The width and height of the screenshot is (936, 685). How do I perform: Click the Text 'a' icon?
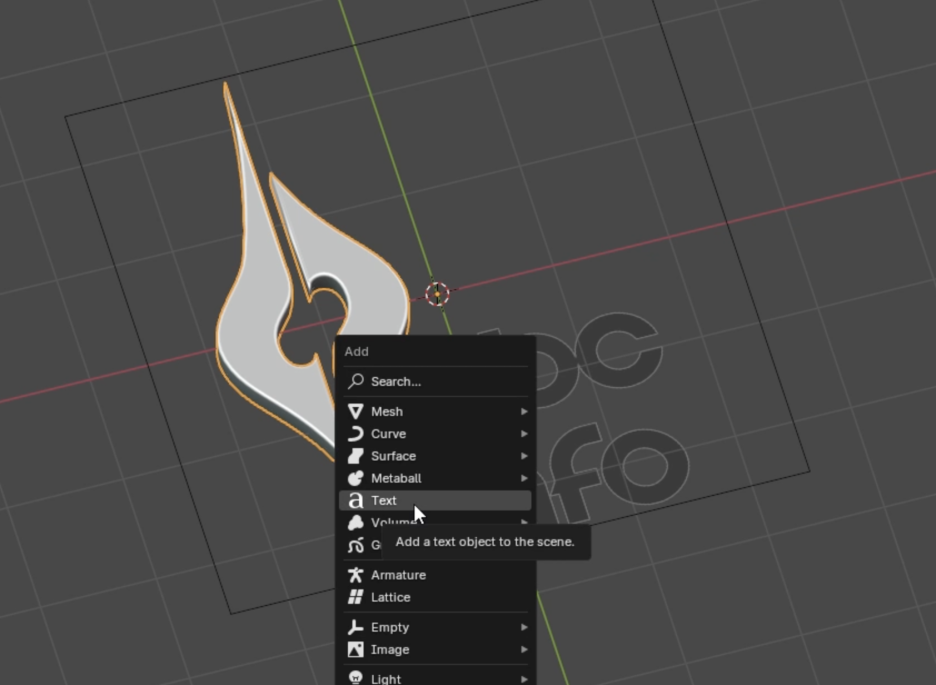pyautogui.click(x=356, y=501)
